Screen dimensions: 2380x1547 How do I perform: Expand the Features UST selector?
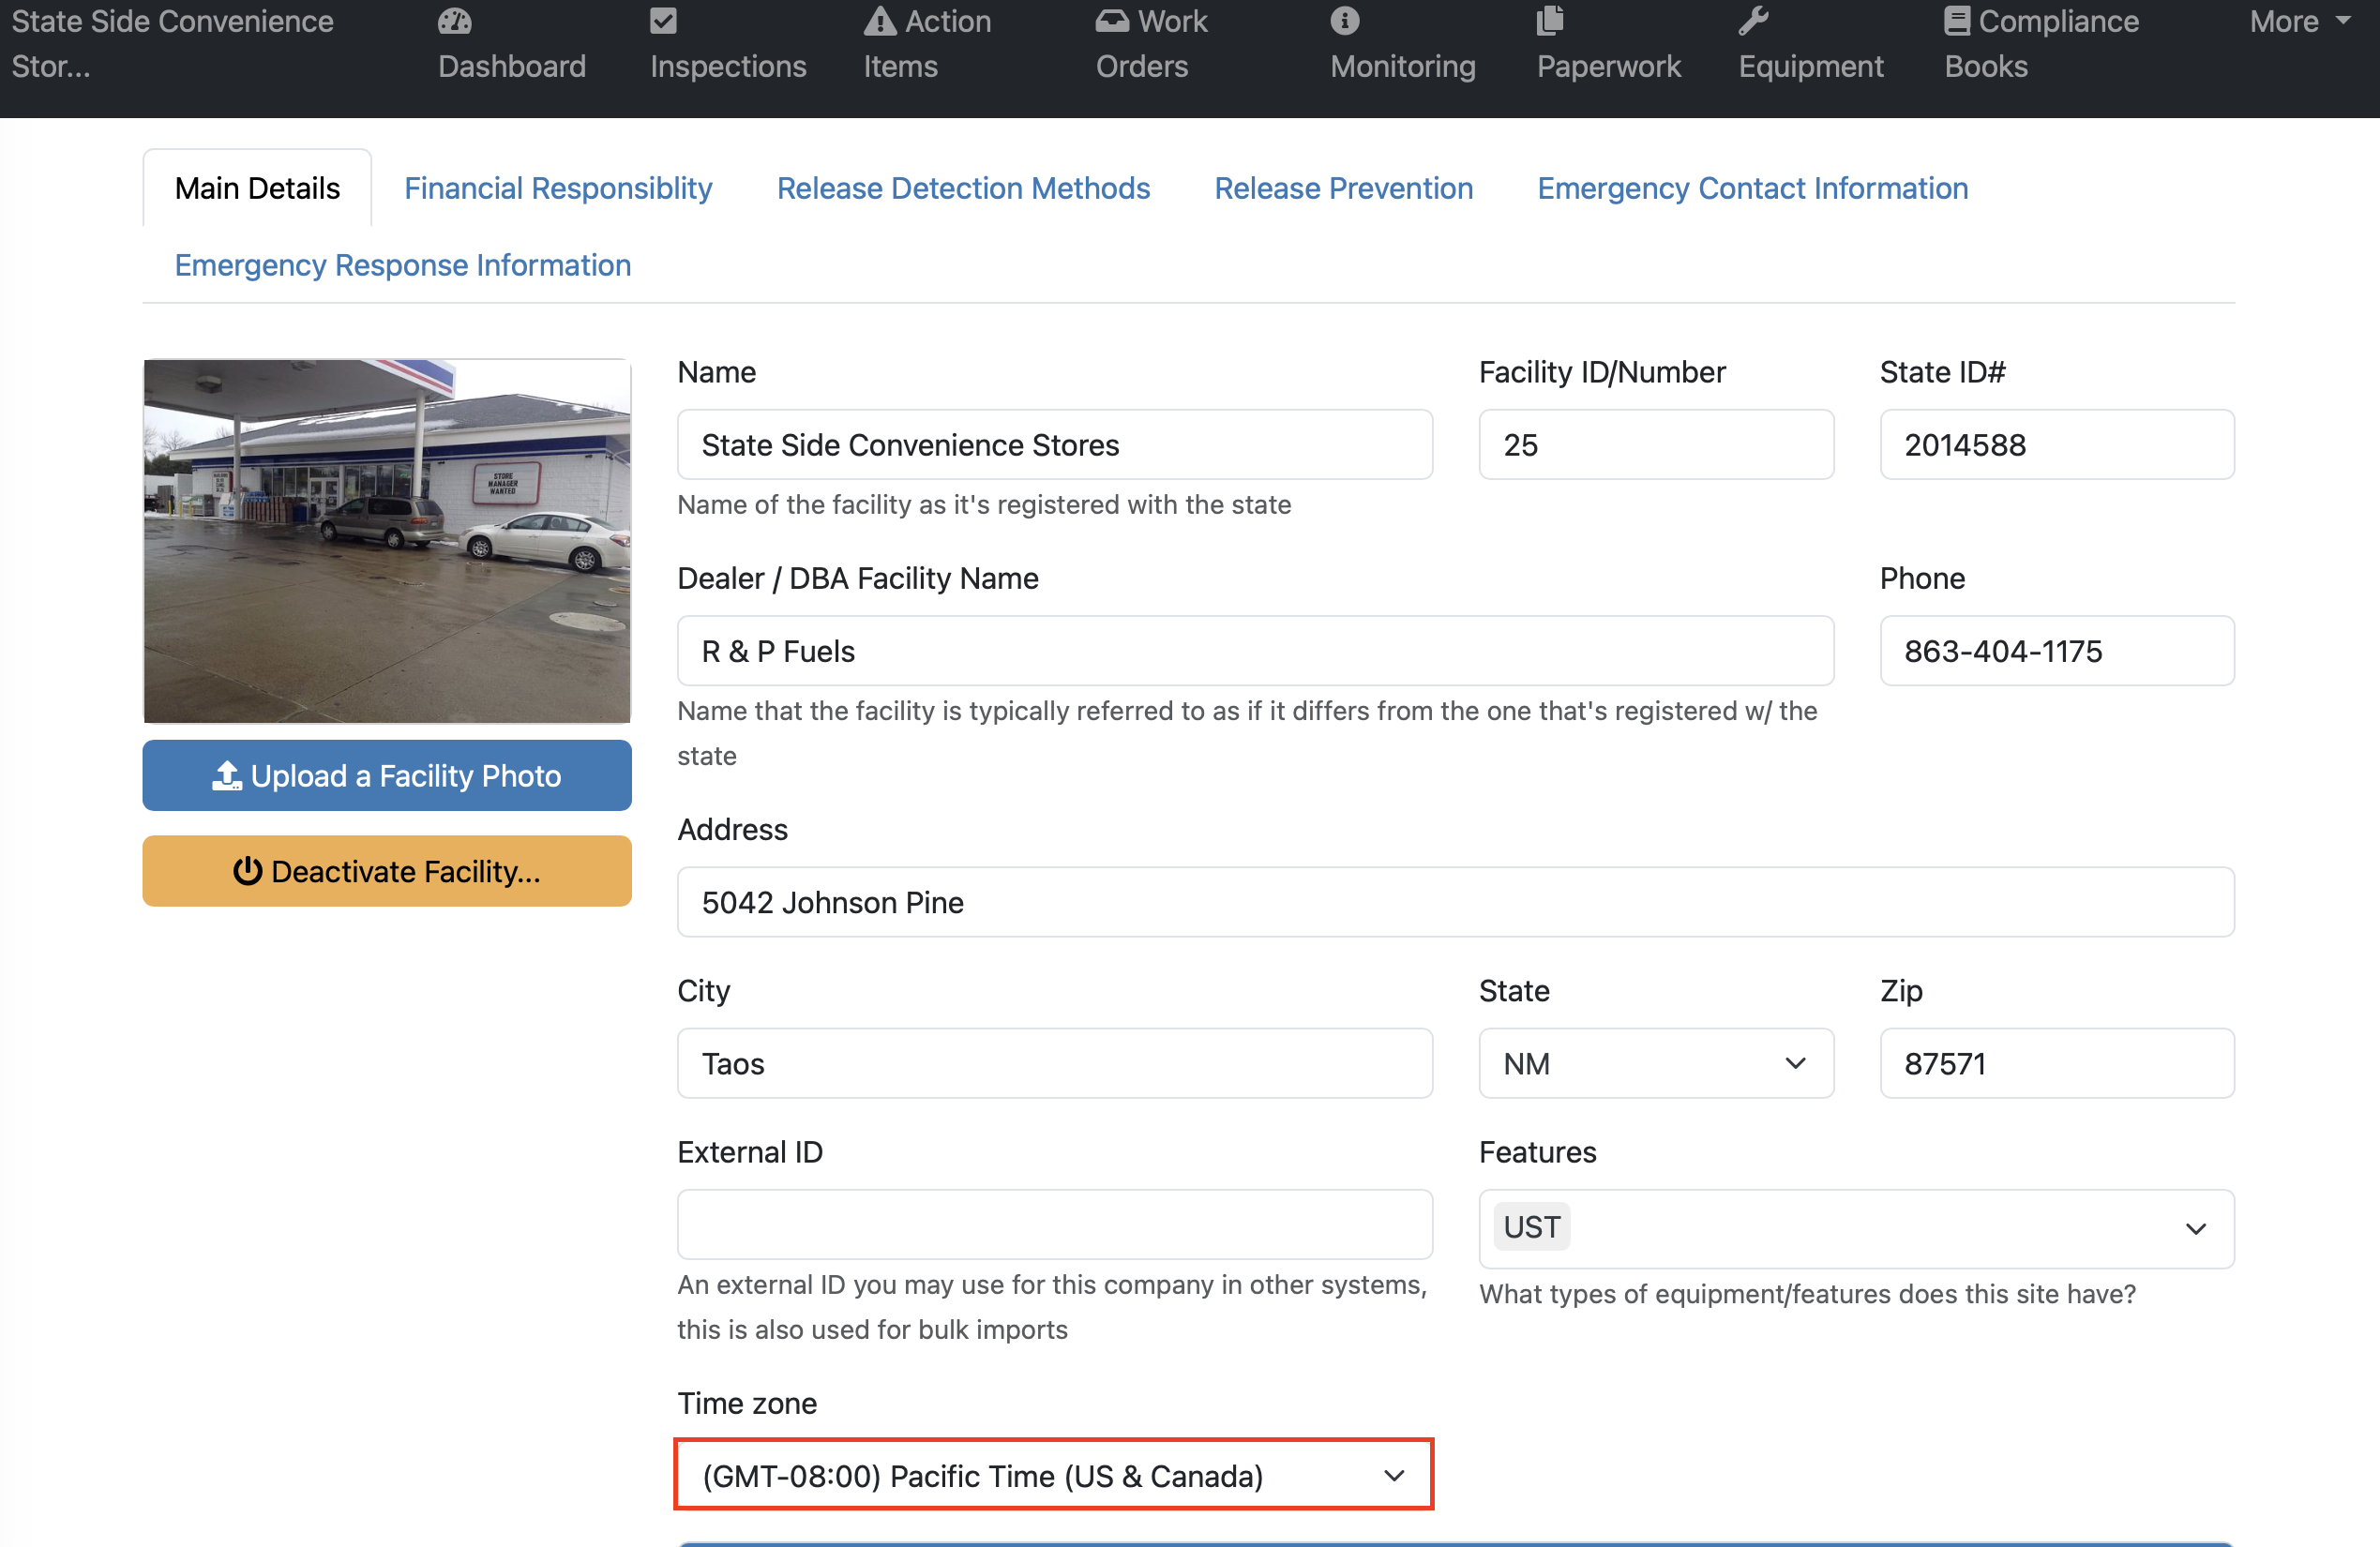pos(1855,1228)
